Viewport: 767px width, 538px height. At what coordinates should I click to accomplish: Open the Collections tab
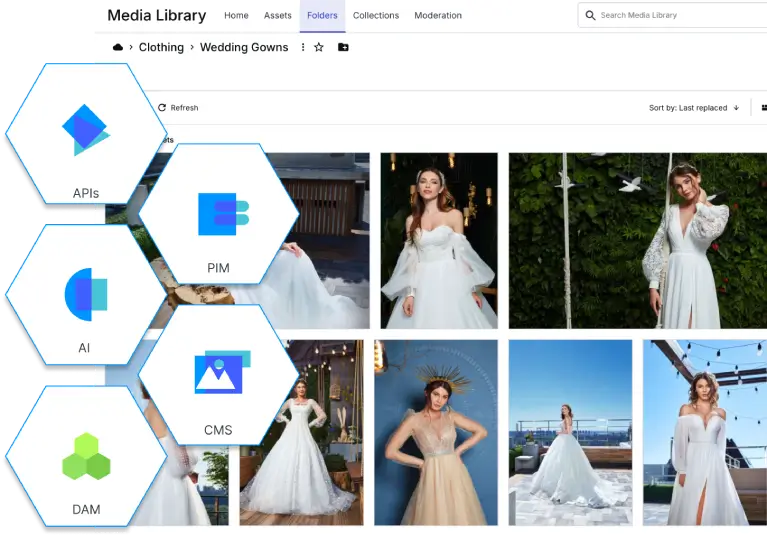click(376, 16)
